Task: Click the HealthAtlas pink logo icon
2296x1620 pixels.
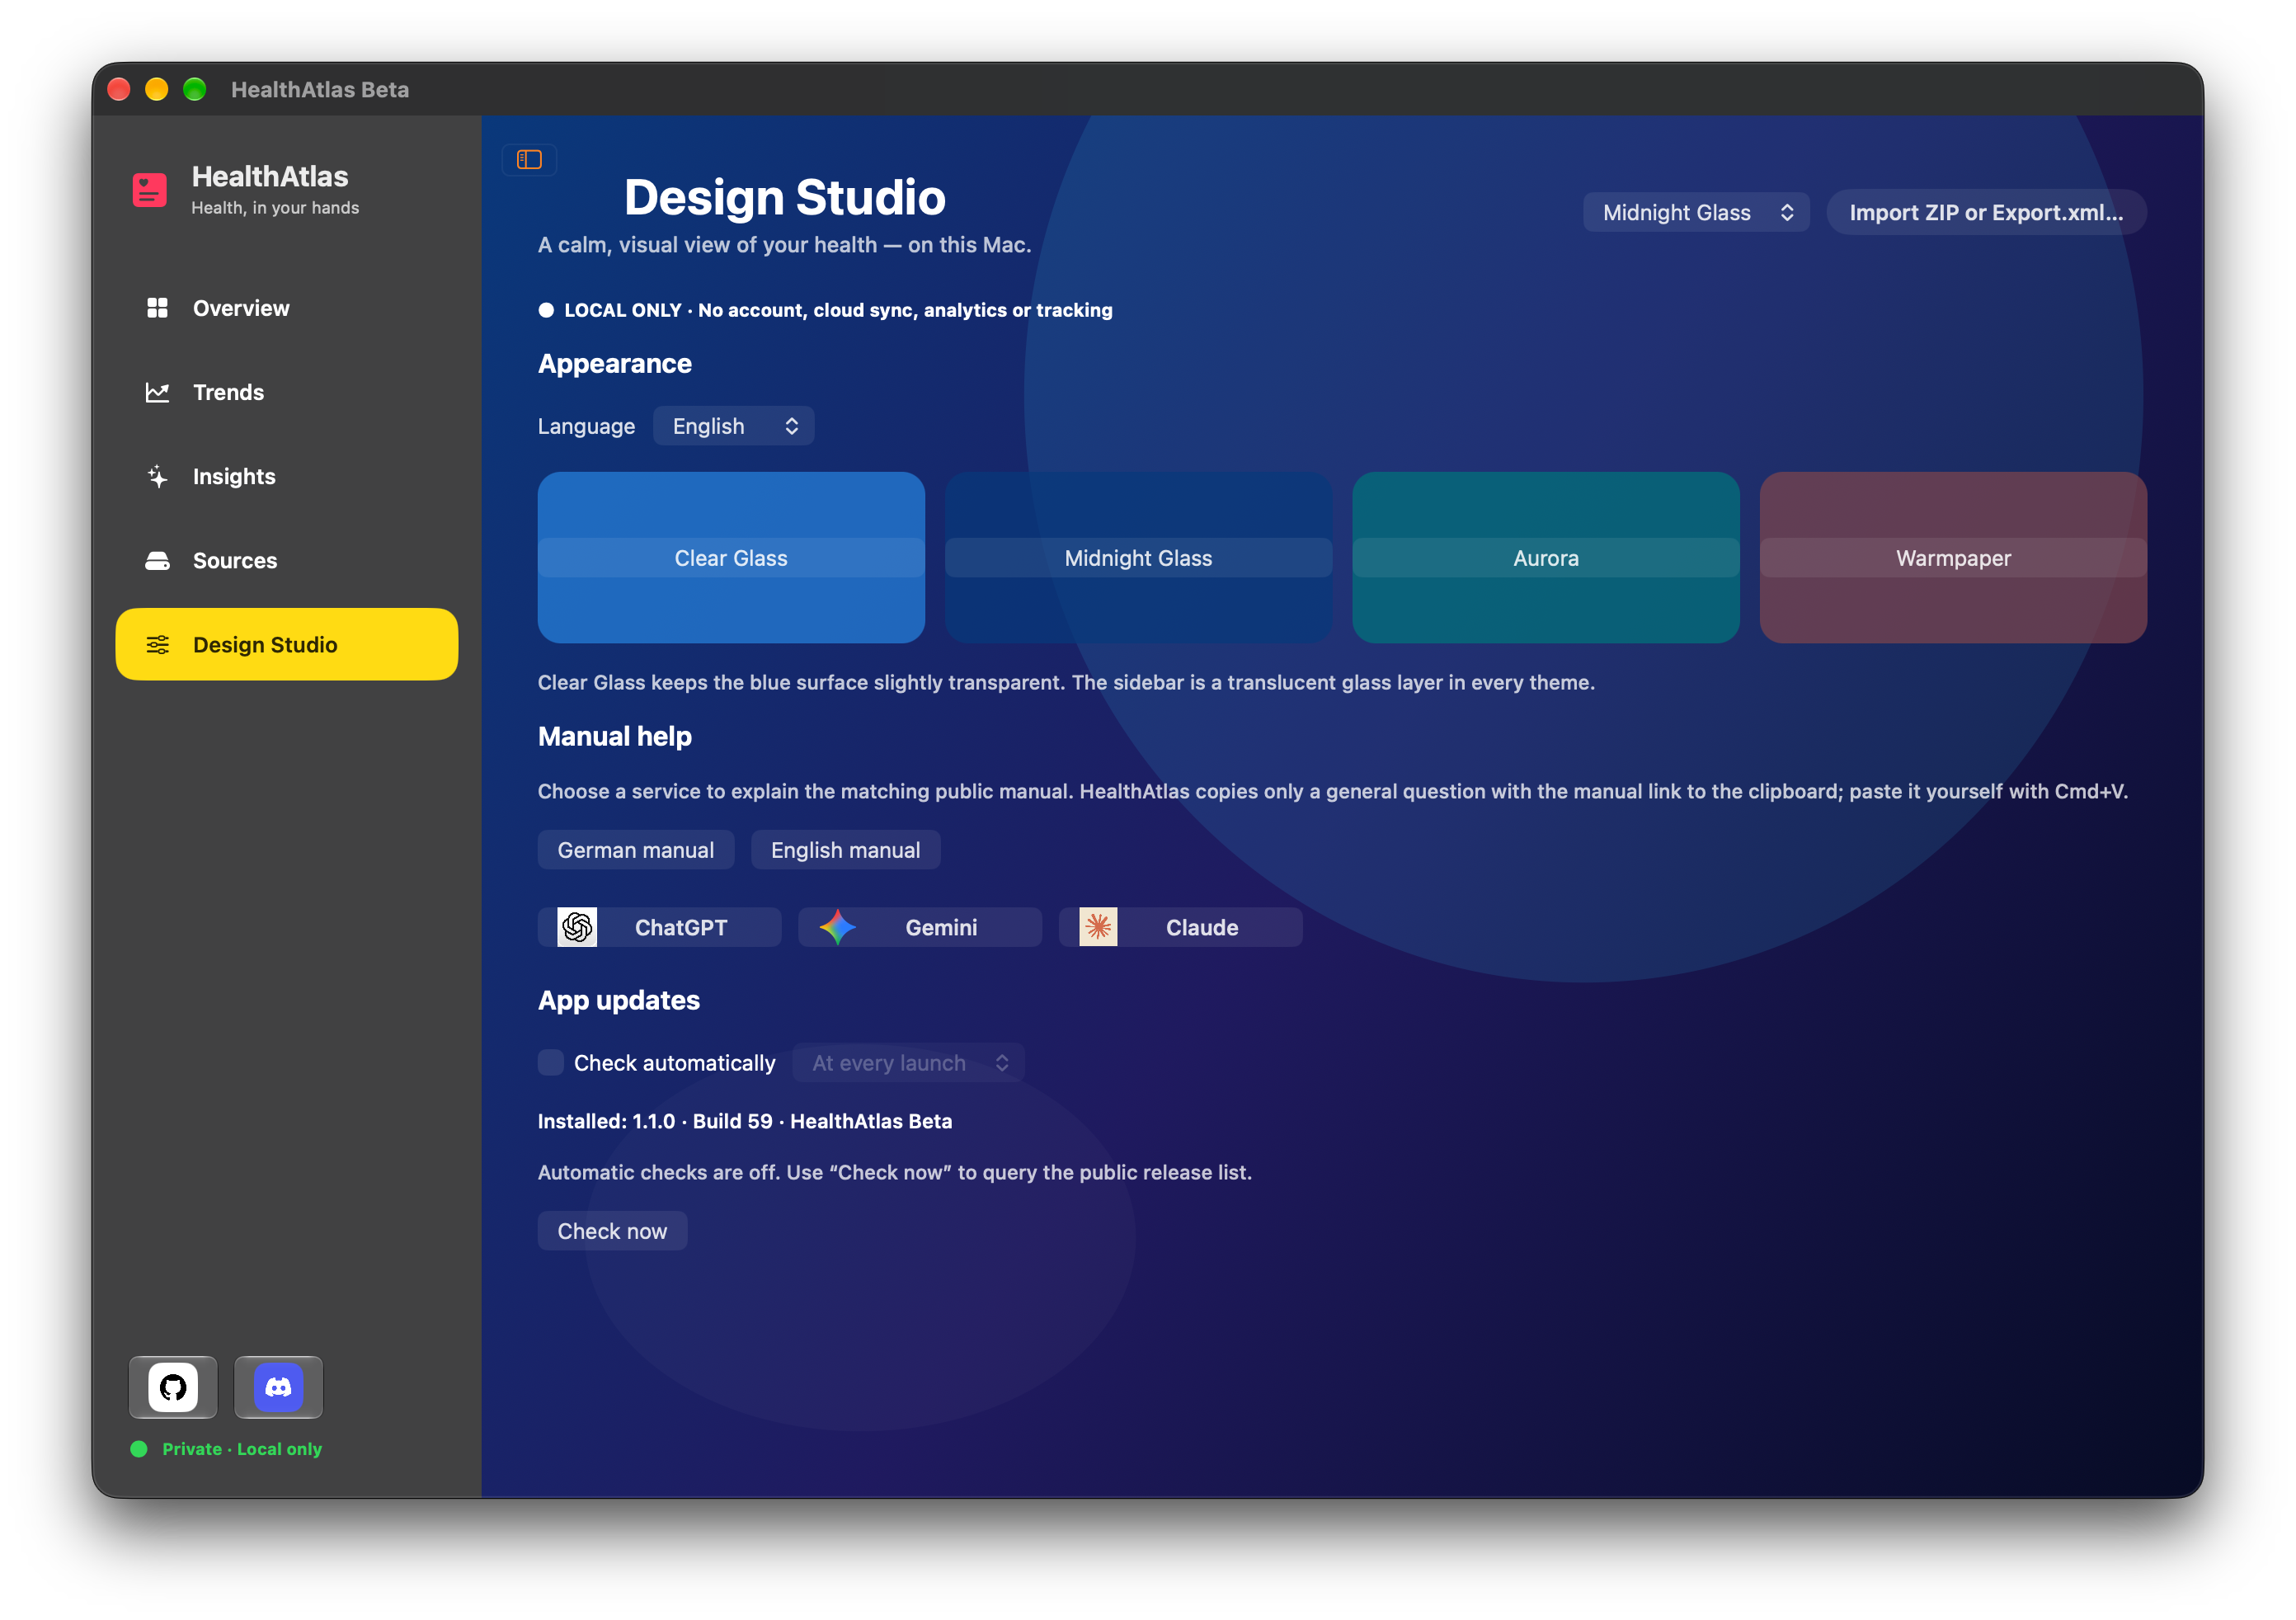Action: pos(150,189)
